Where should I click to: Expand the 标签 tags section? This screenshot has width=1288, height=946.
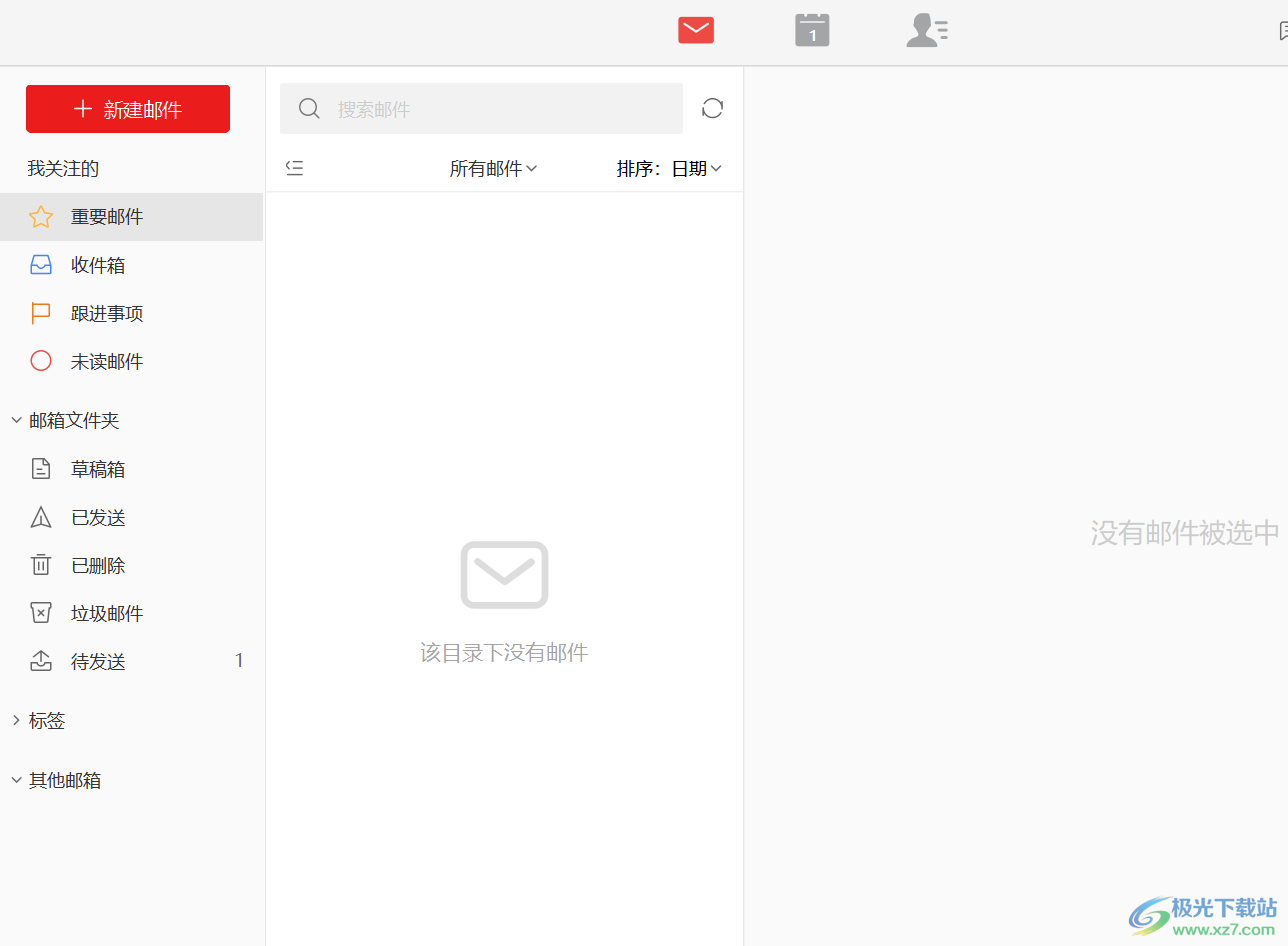click(x=38, y=721)
